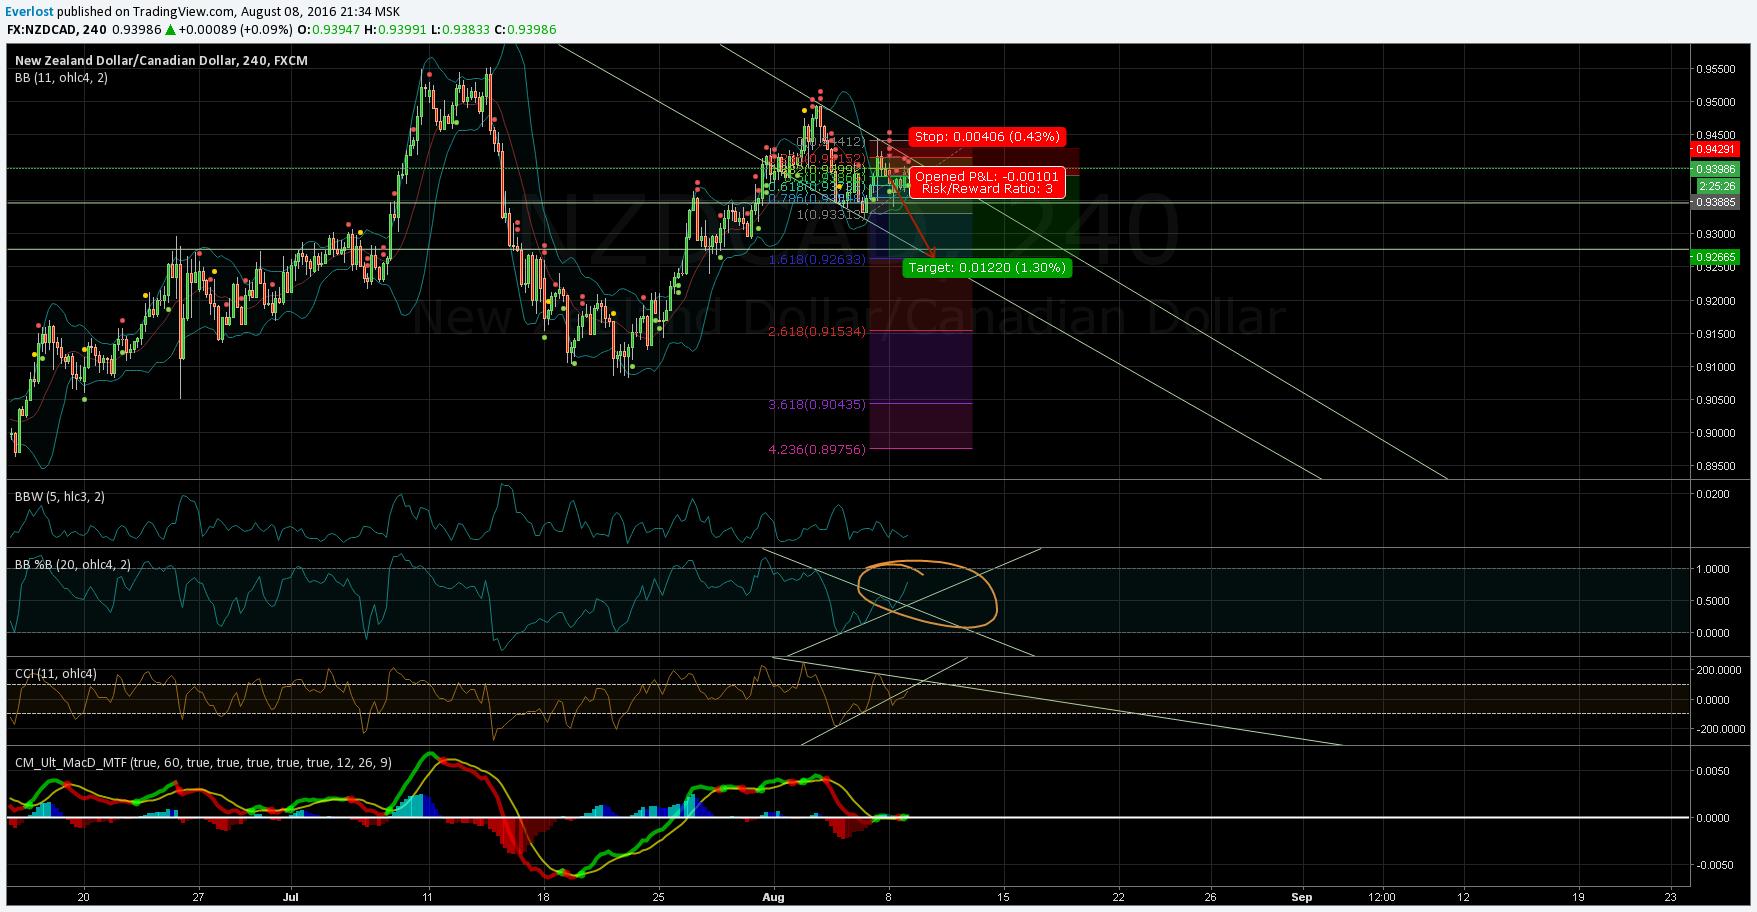Click the 1.0000 %B scale value

click(1713, 569)
